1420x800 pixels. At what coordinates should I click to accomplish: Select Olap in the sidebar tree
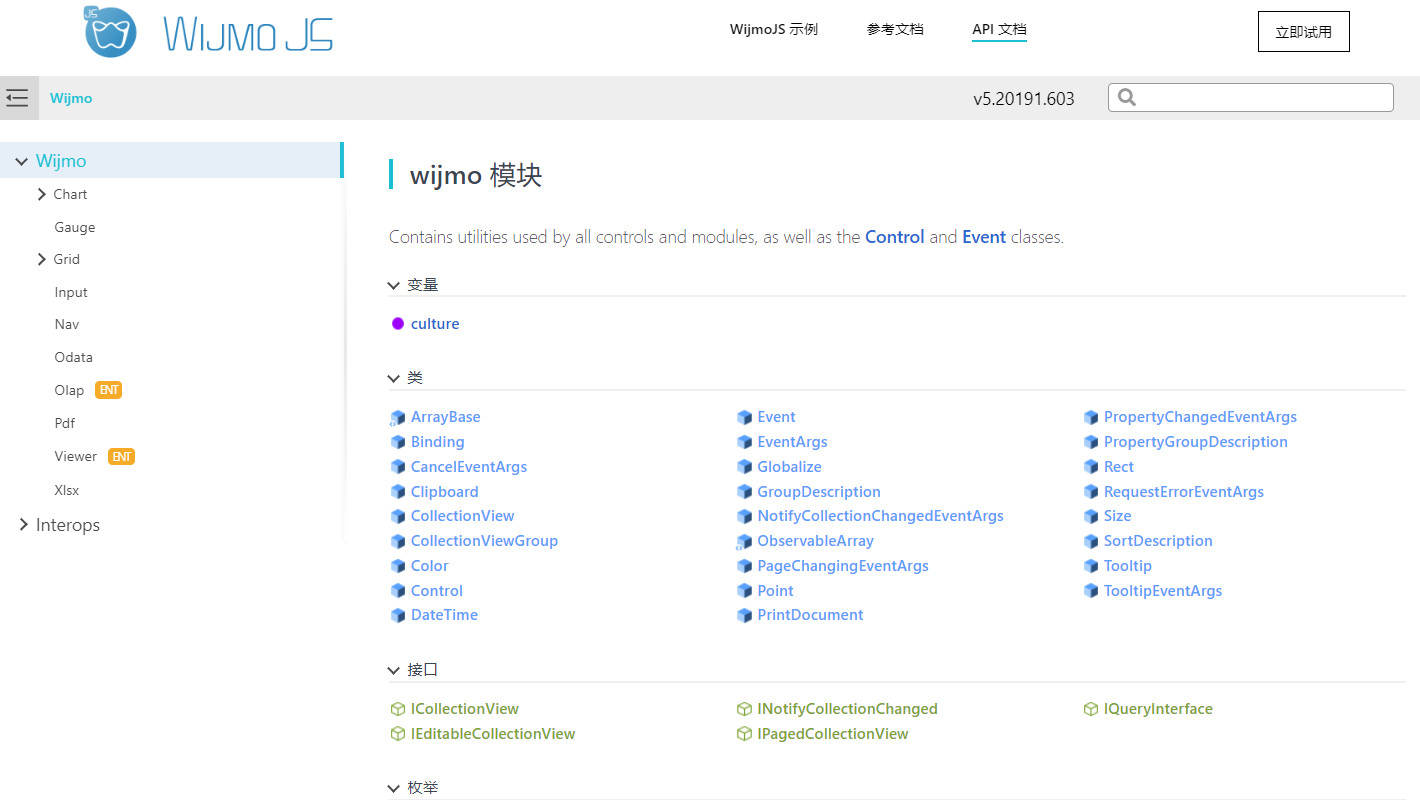(69, 390)
